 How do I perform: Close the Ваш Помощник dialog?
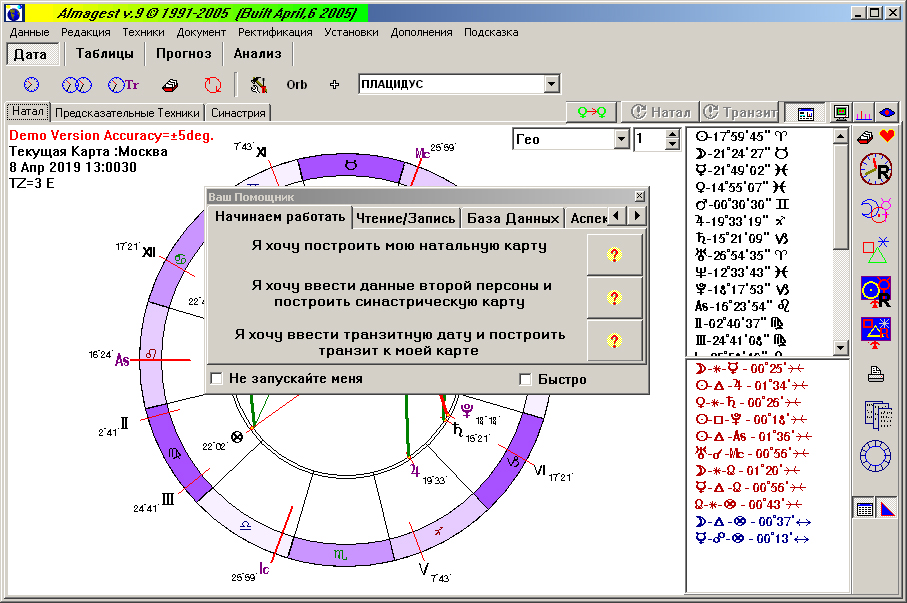coord(639,197)
